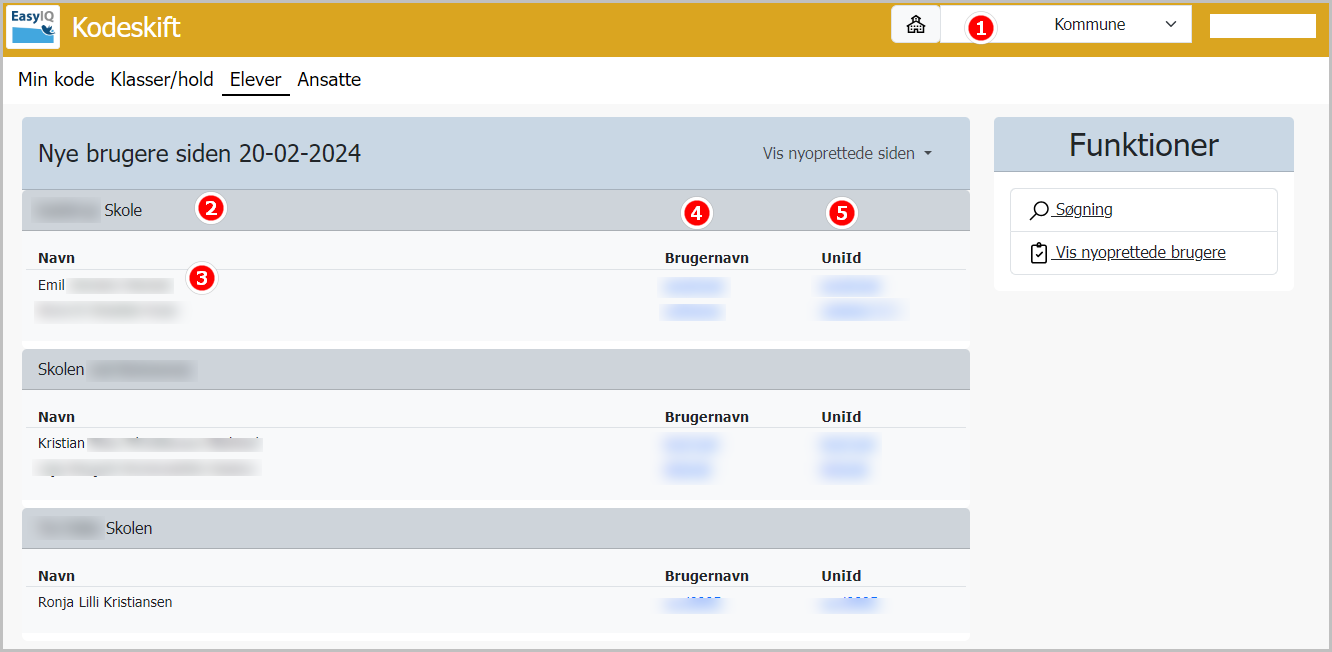Click Nye brugere siden 20-02-2024 heading
The width and height of the screenshot is (1332, 652).
(x=199, y=154)
